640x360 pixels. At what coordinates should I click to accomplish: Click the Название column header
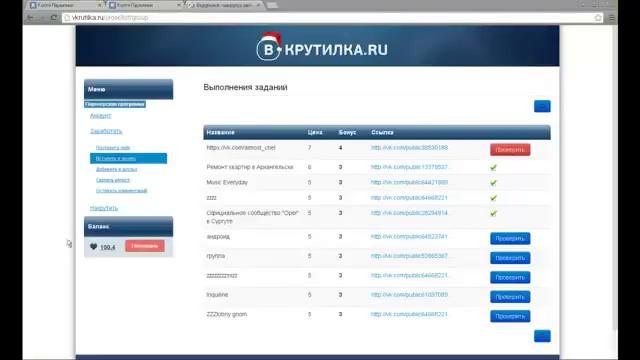click(220, 132)
